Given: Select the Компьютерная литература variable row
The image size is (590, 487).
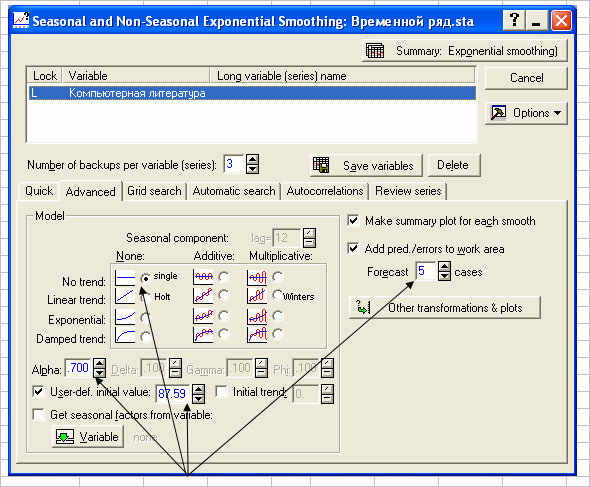Looking at the screenshot, I should [252, 93].
